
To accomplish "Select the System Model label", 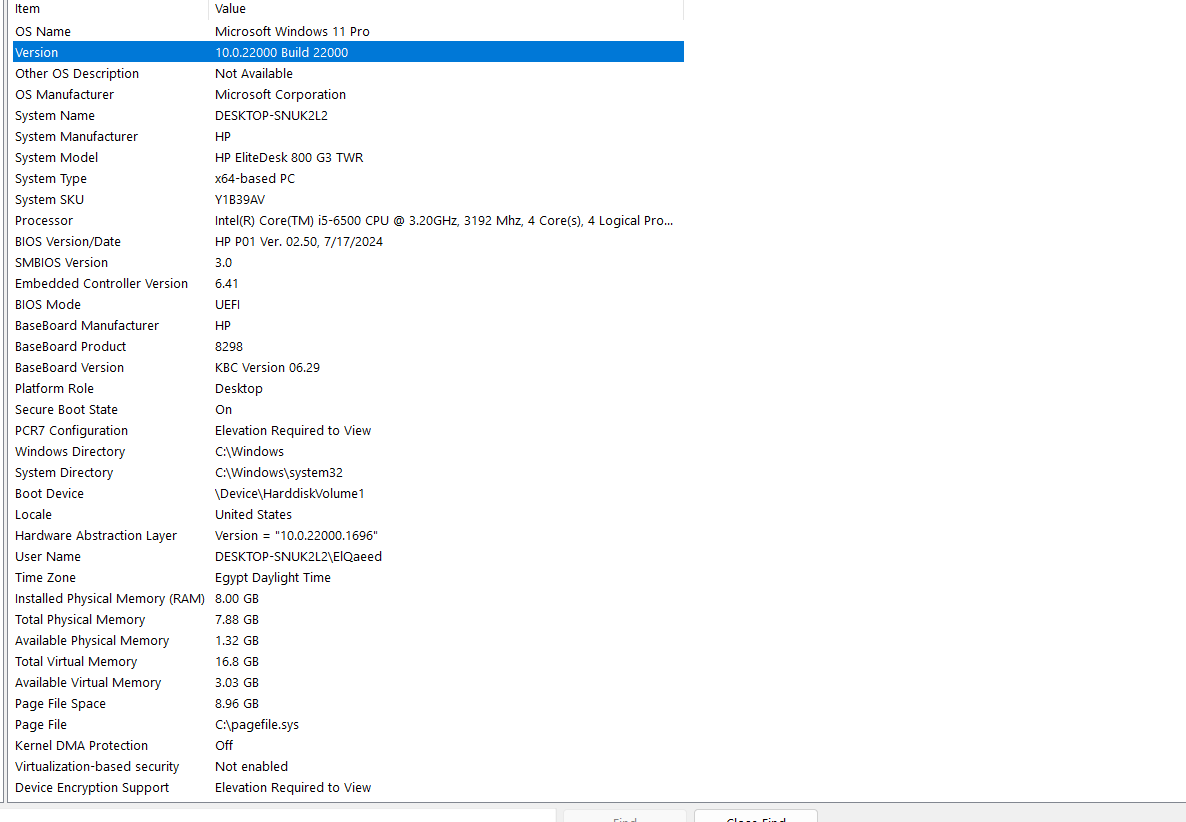I will coord(57,158).
